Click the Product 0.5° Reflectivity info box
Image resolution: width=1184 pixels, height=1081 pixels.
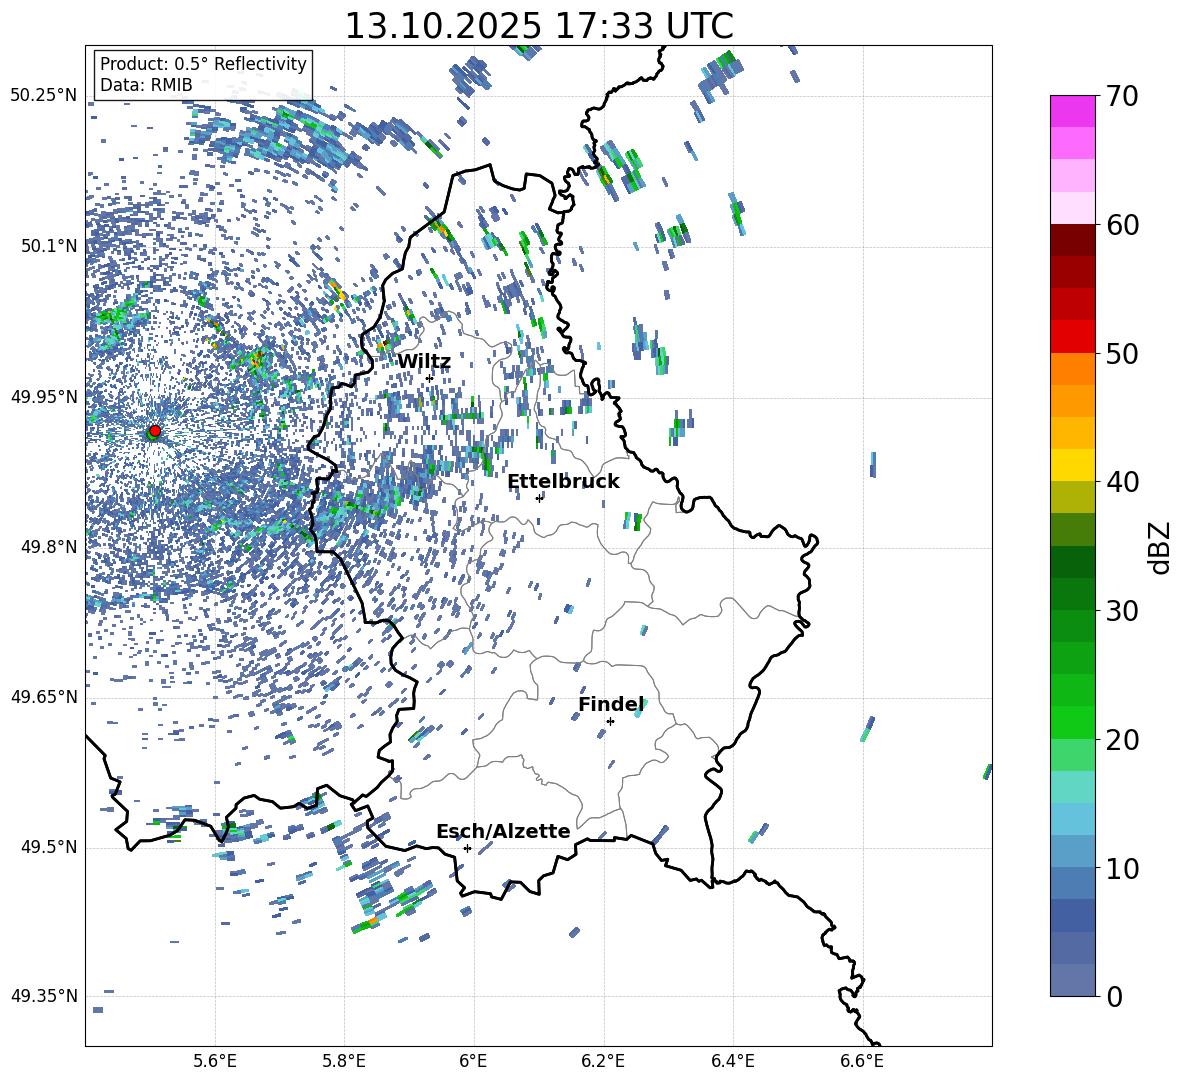tap(203, 75)
